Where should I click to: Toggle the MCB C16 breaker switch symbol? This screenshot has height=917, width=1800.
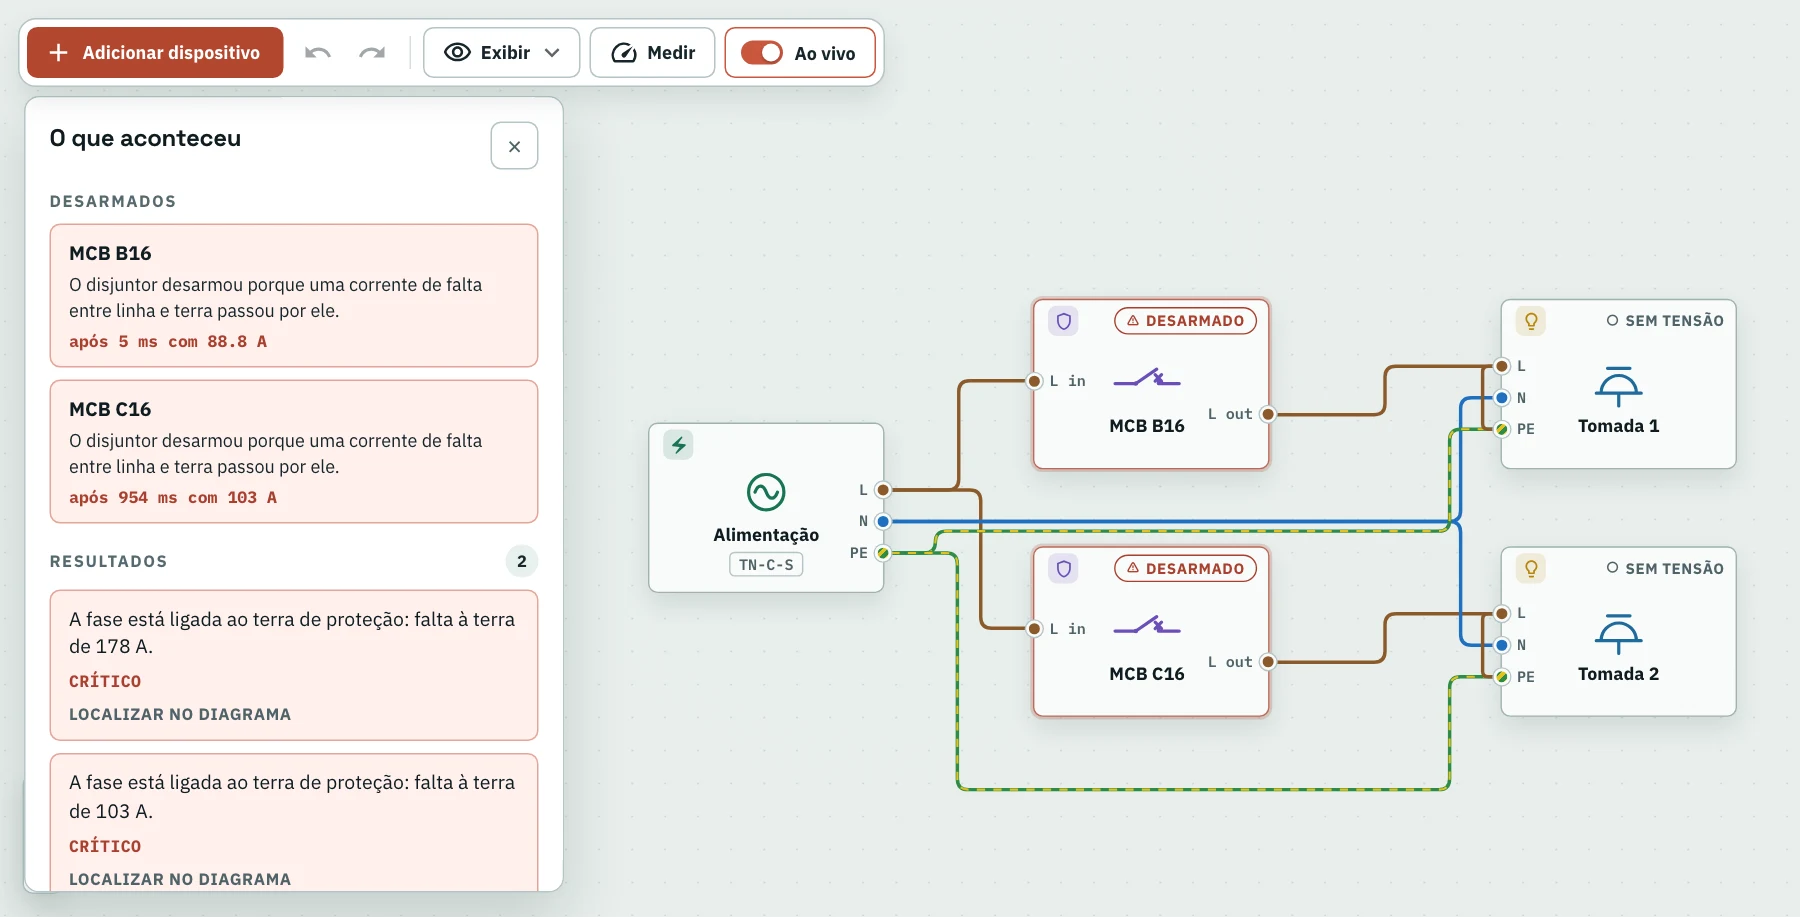click(x=1147, y=626)
